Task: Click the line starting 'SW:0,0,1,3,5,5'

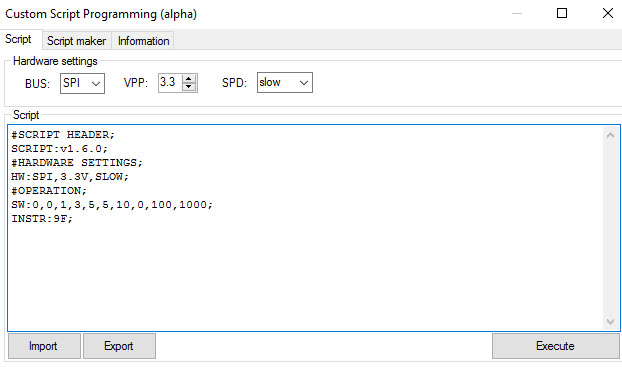Action: (112, 205)
